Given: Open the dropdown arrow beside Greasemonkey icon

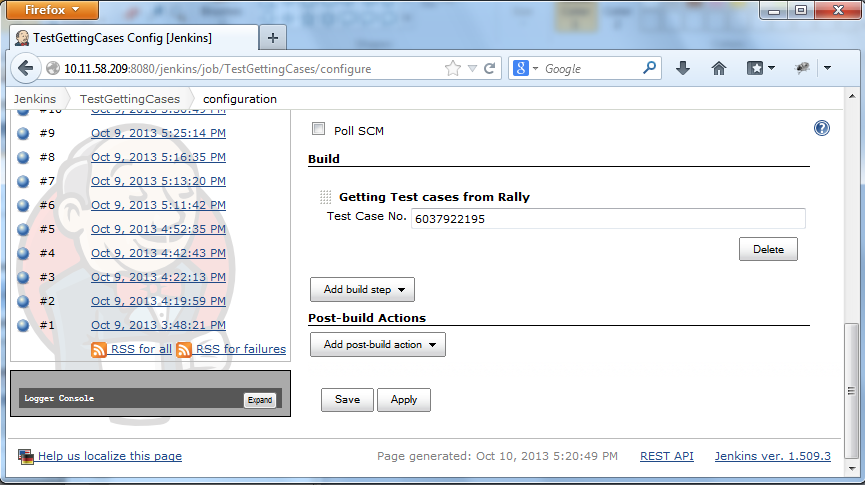Looking at the screenshot, I should click(827, 68).
